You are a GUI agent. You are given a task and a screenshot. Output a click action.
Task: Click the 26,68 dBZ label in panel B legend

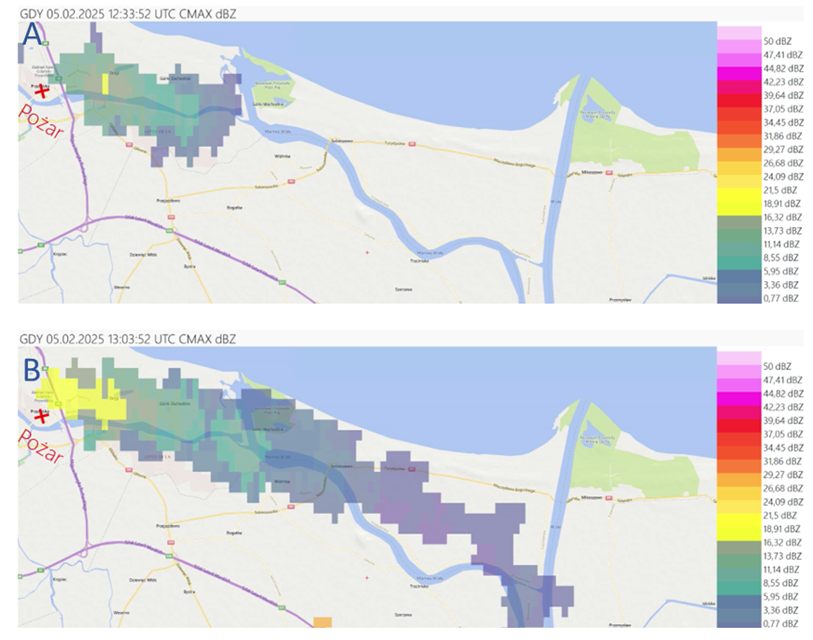point(783,488)
